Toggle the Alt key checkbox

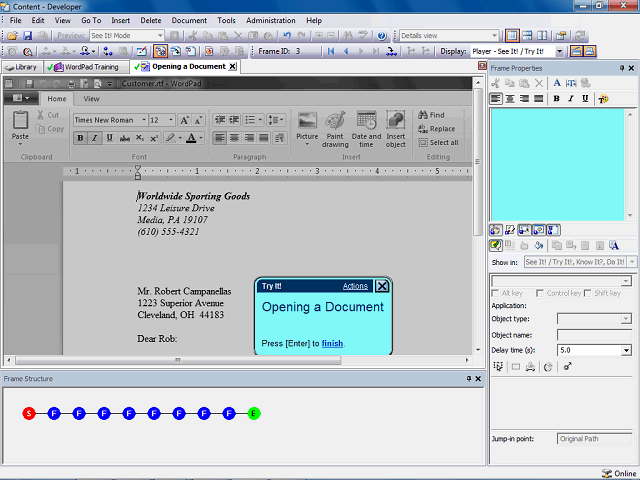(496, 293)
